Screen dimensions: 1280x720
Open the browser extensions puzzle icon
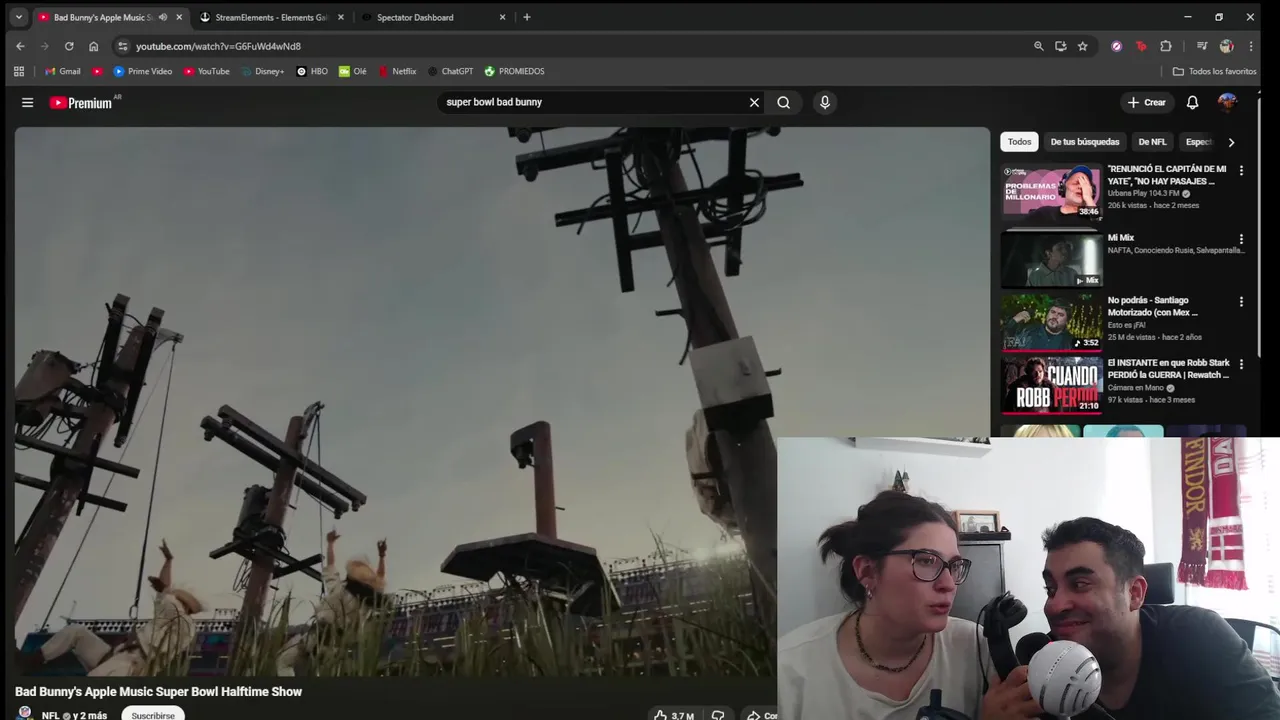pyautogui.click(x=1166, y=46)
